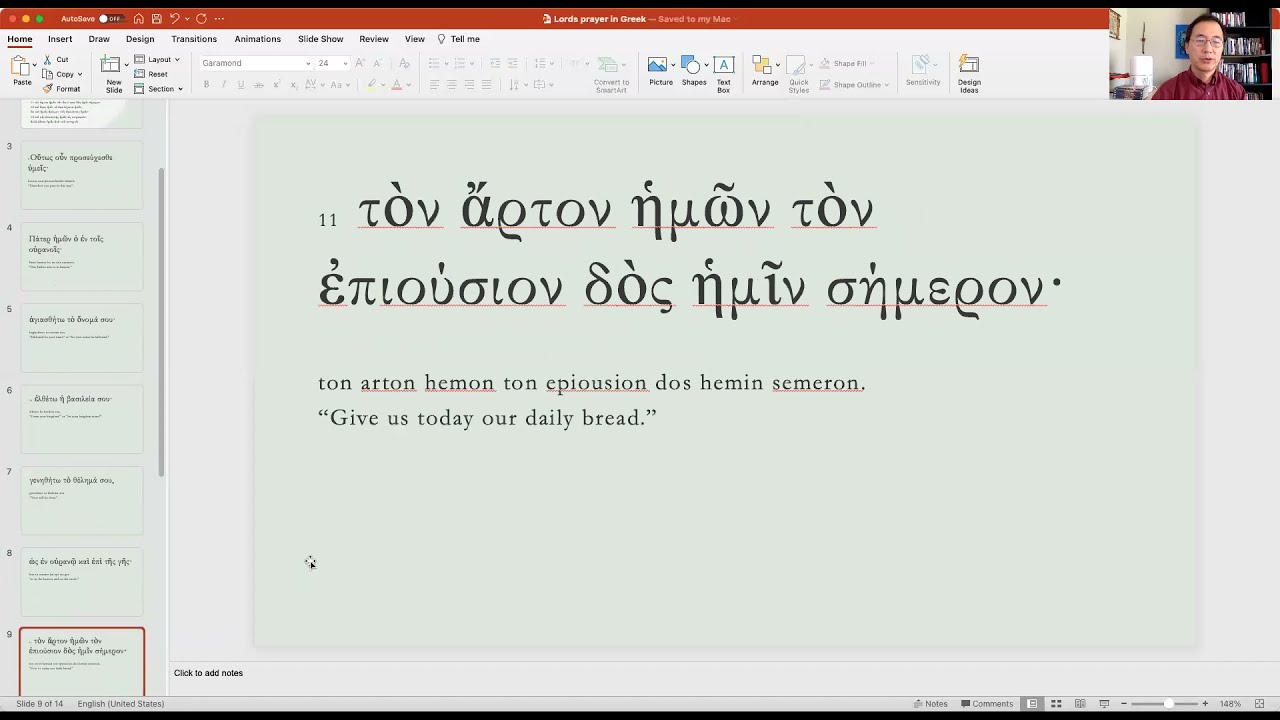
Task: Convert text to SmartArt
Action: coord(611,75)
